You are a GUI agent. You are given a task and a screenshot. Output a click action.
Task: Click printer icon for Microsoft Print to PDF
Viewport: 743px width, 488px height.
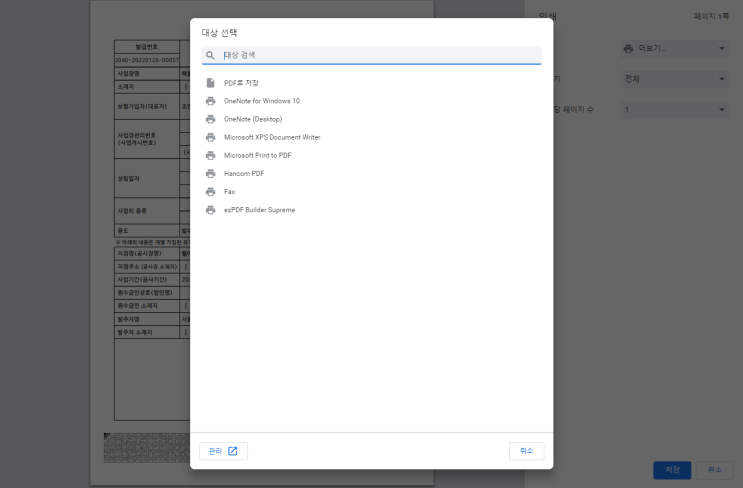[x=210, y=155]
